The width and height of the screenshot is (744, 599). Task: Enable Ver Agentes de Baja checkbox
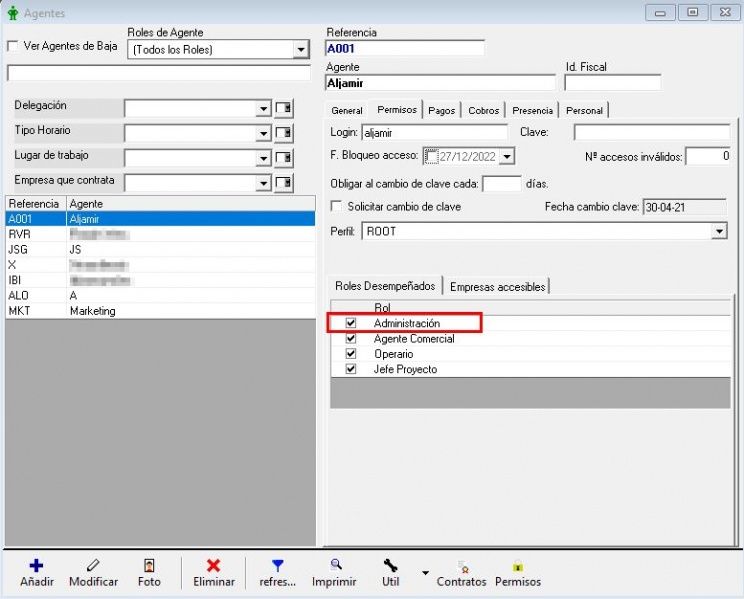tap(13, 46)
